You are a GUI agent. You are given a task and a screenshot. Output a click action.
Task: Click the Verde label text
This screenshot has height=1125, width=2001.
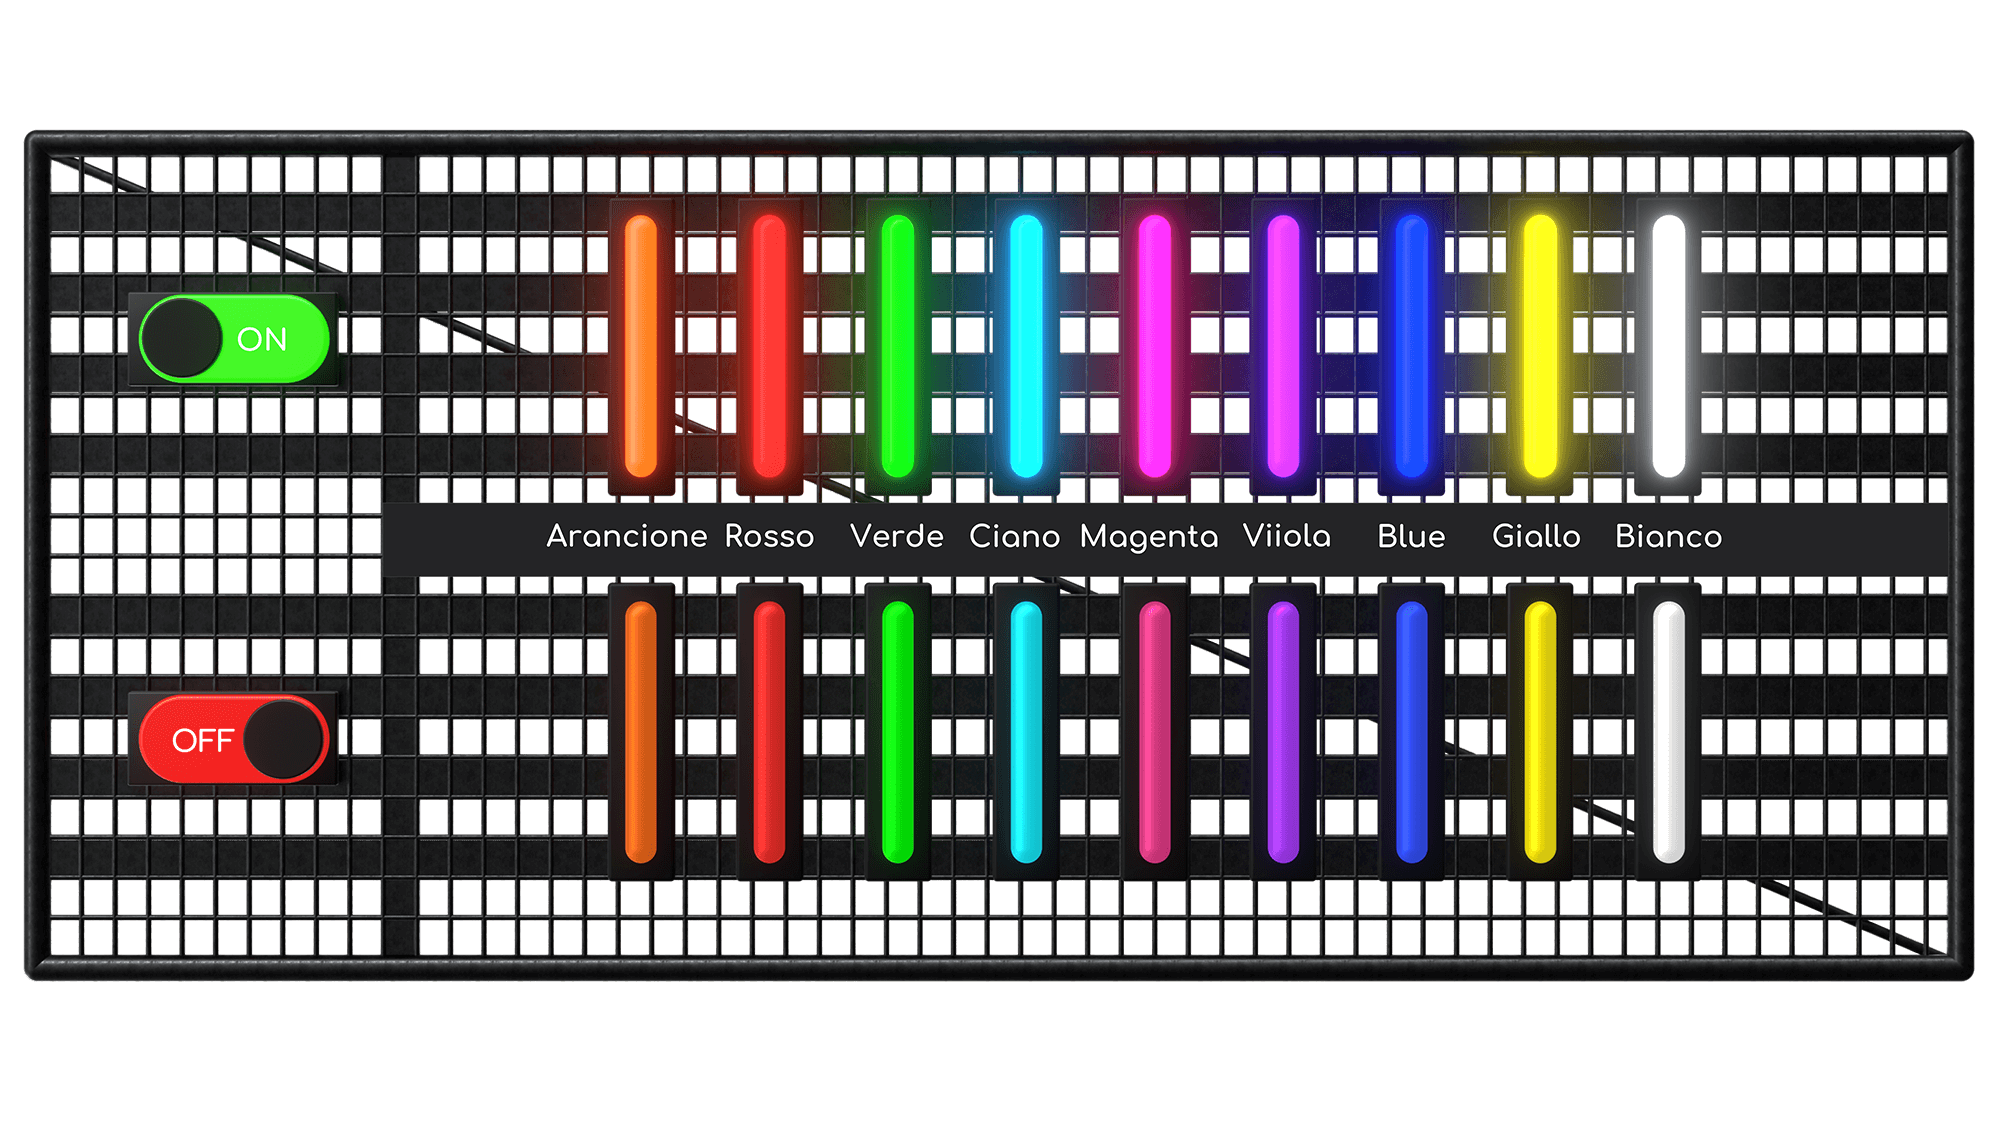[897, 537]
